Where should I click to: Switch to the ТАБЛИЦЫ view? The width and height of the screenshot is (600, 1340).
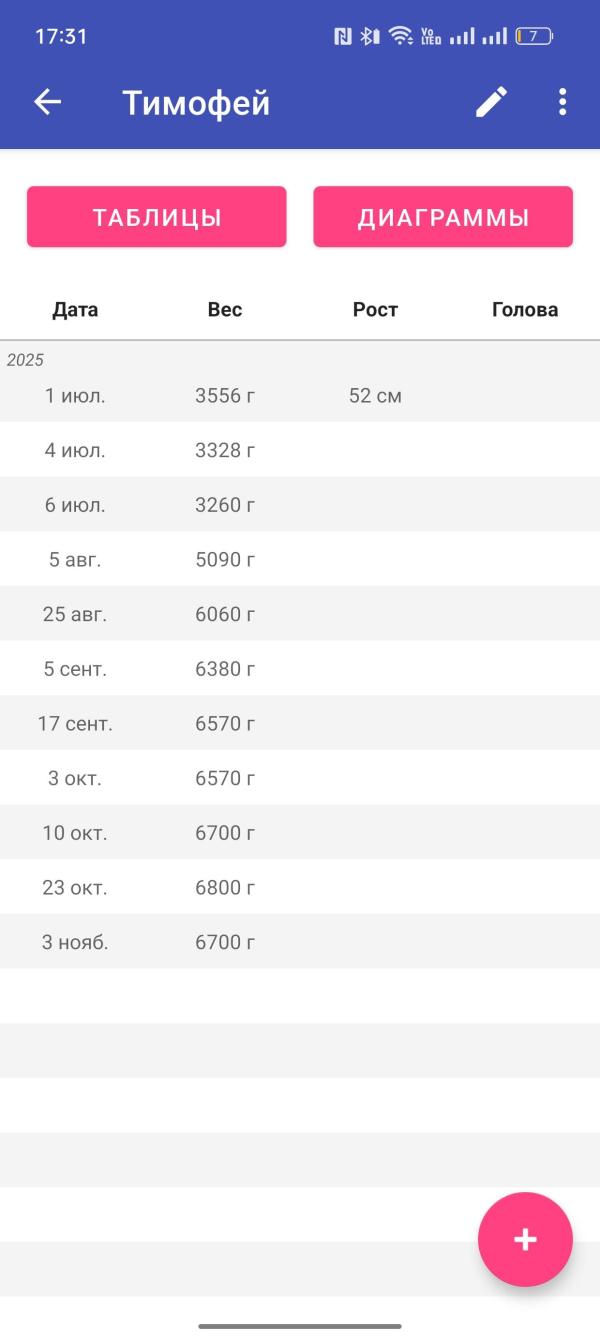[157, 217]
